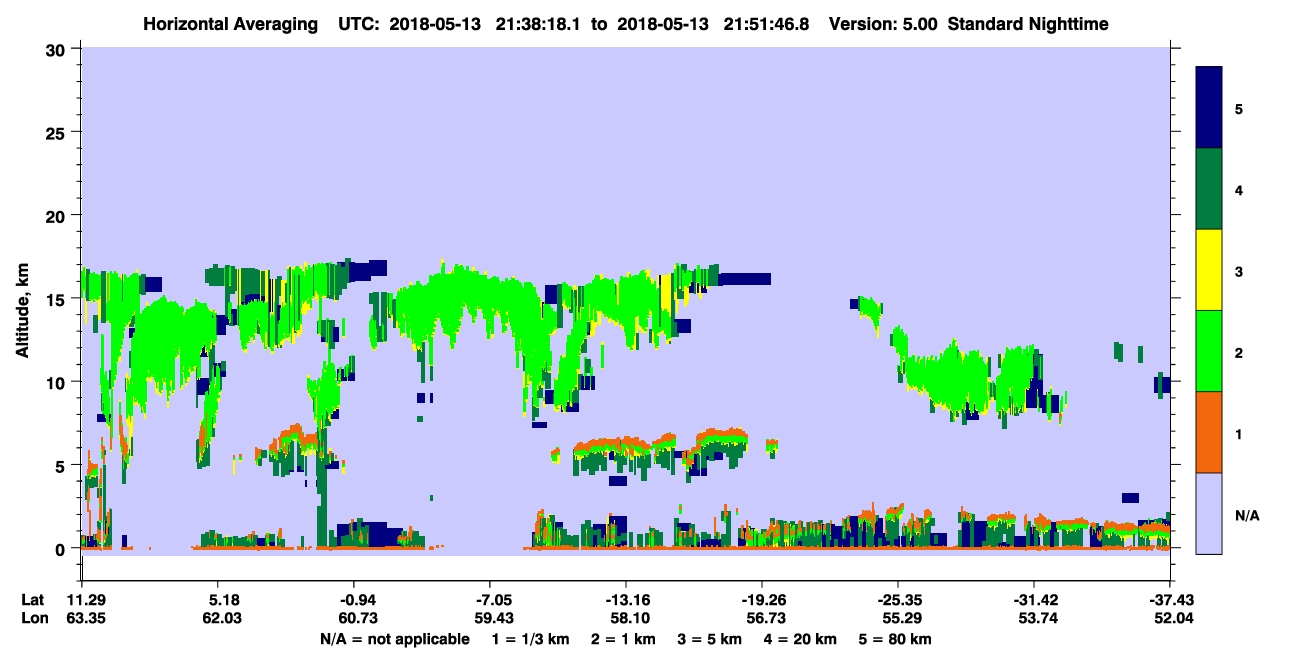Click the dark blue color bar segment 5
The image size is (1300, 667).
click(1209, 108)
